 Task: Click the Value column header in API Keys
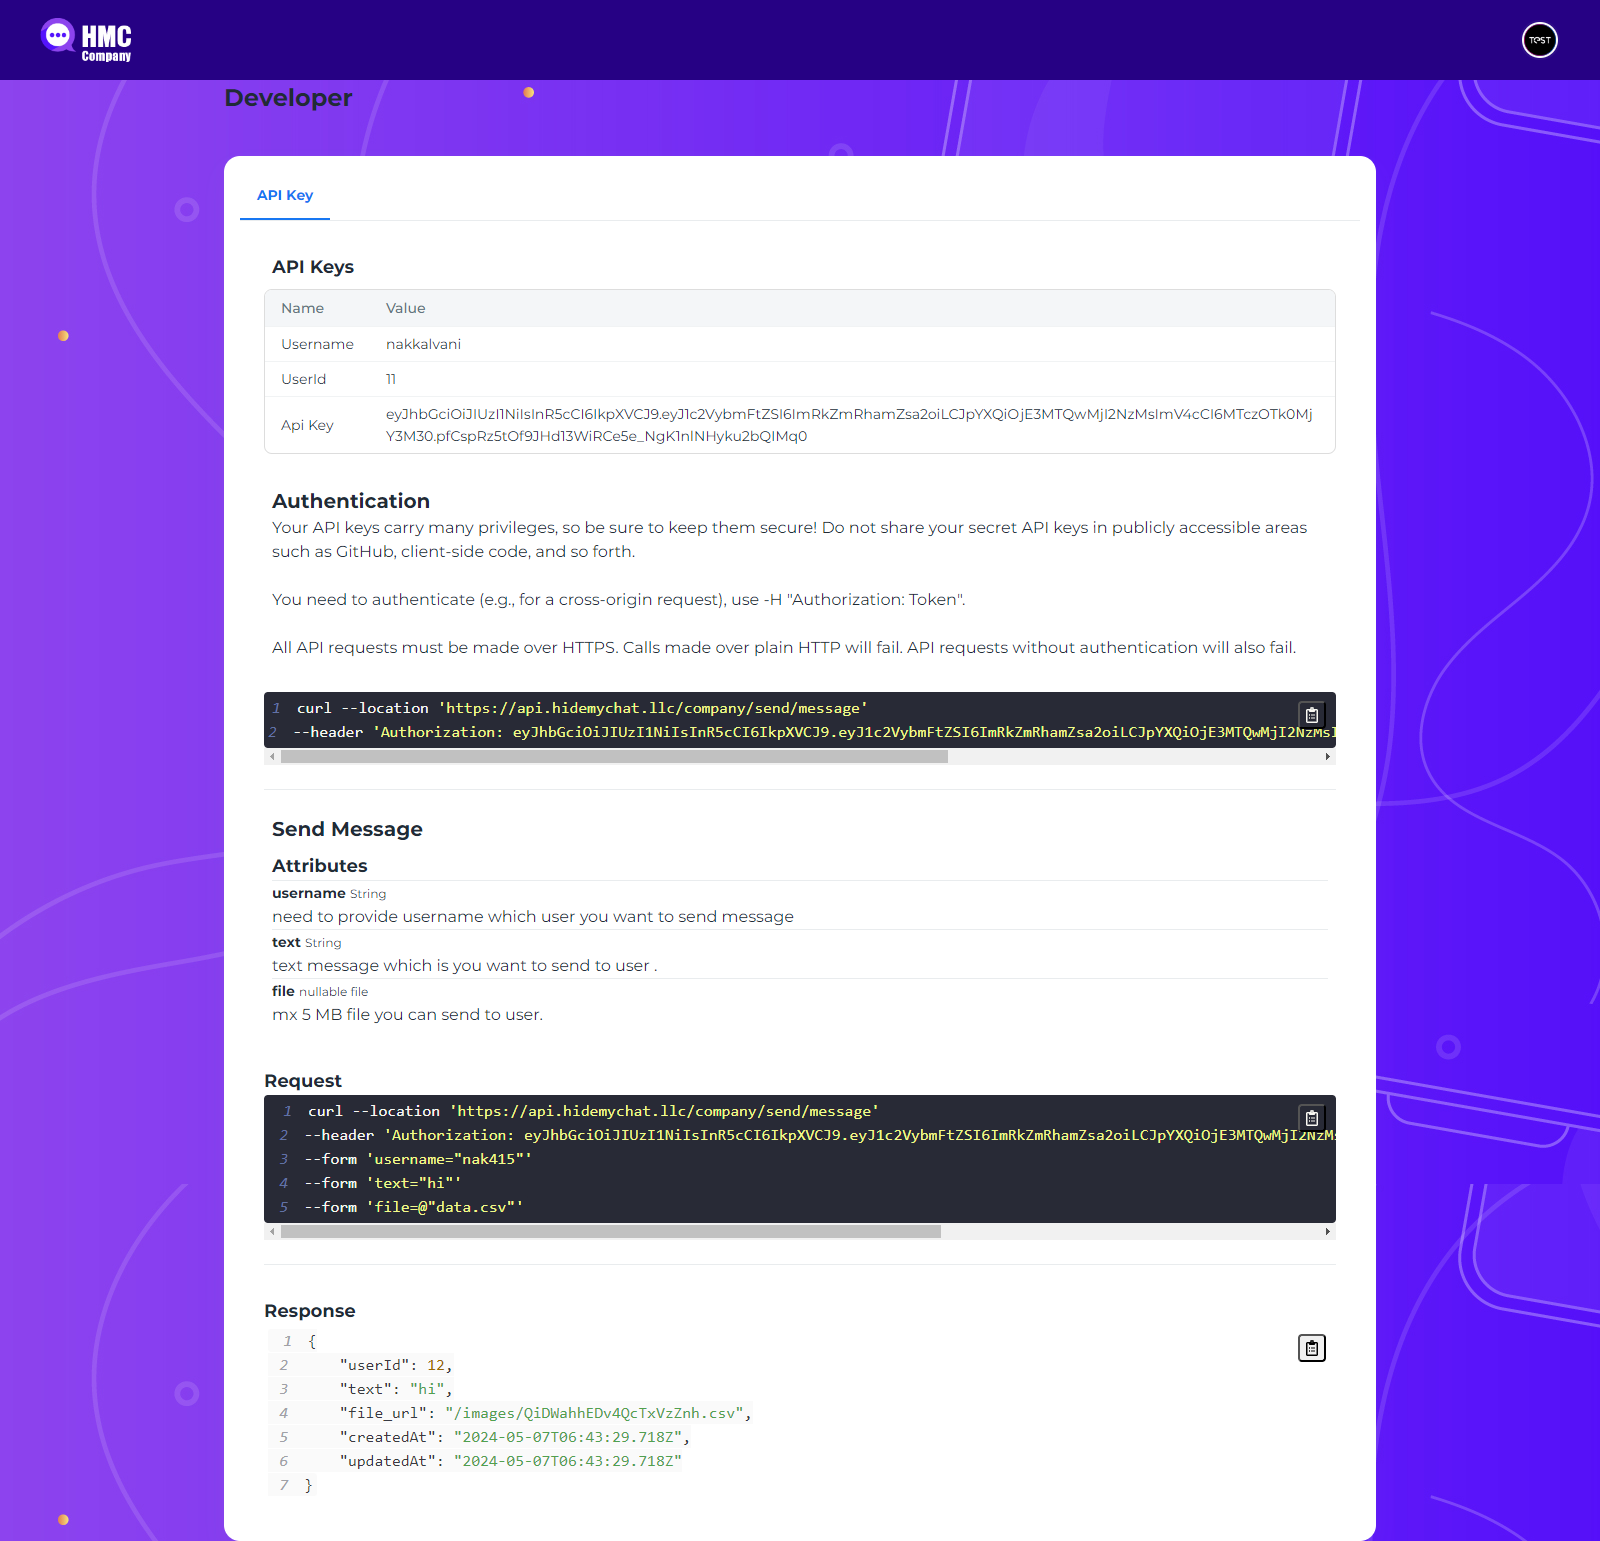click(x=405, y=308)
